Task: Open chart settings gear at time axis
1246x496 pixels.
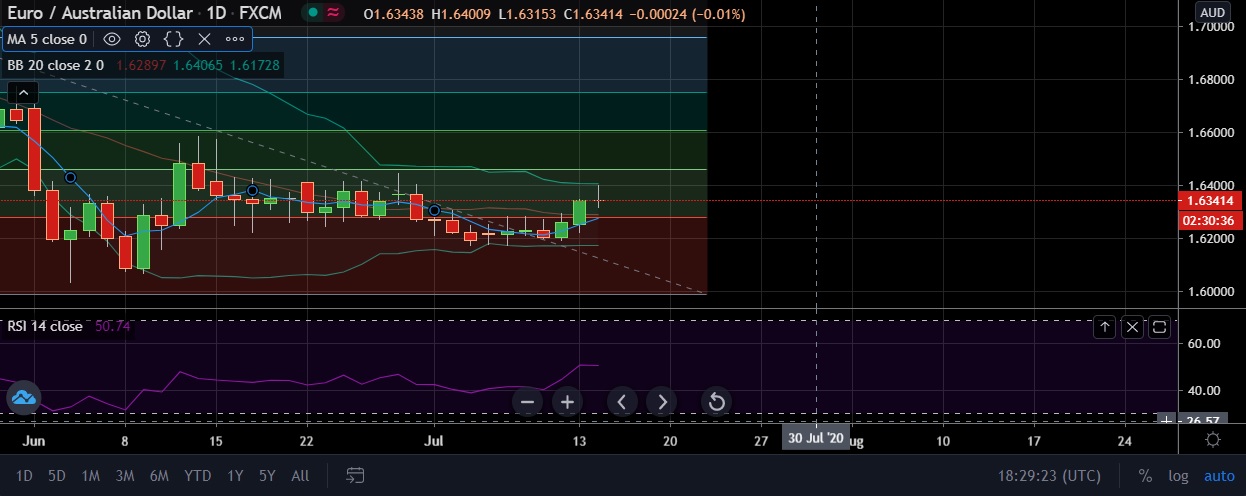Action: click(x=1213, y=440)
